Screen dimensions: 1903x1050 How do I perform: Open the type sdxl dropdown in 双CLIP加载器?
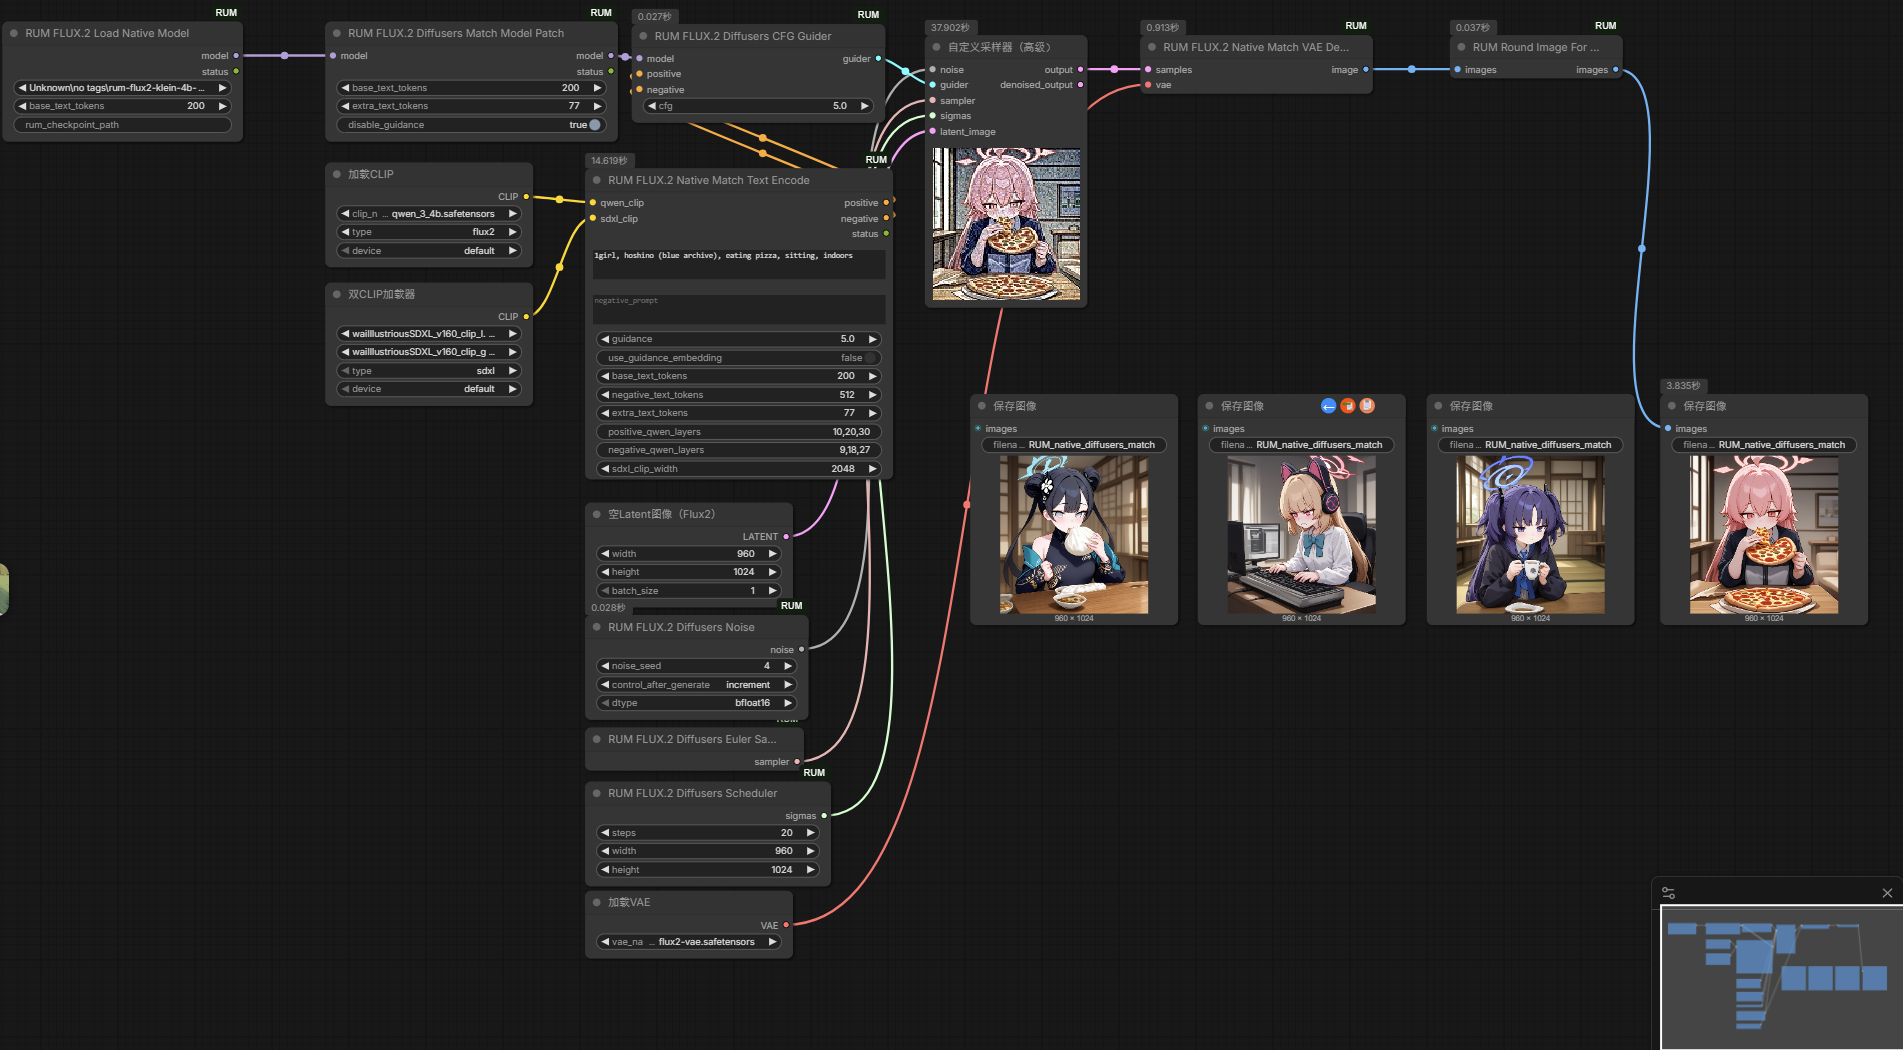(x=428, y=371)
